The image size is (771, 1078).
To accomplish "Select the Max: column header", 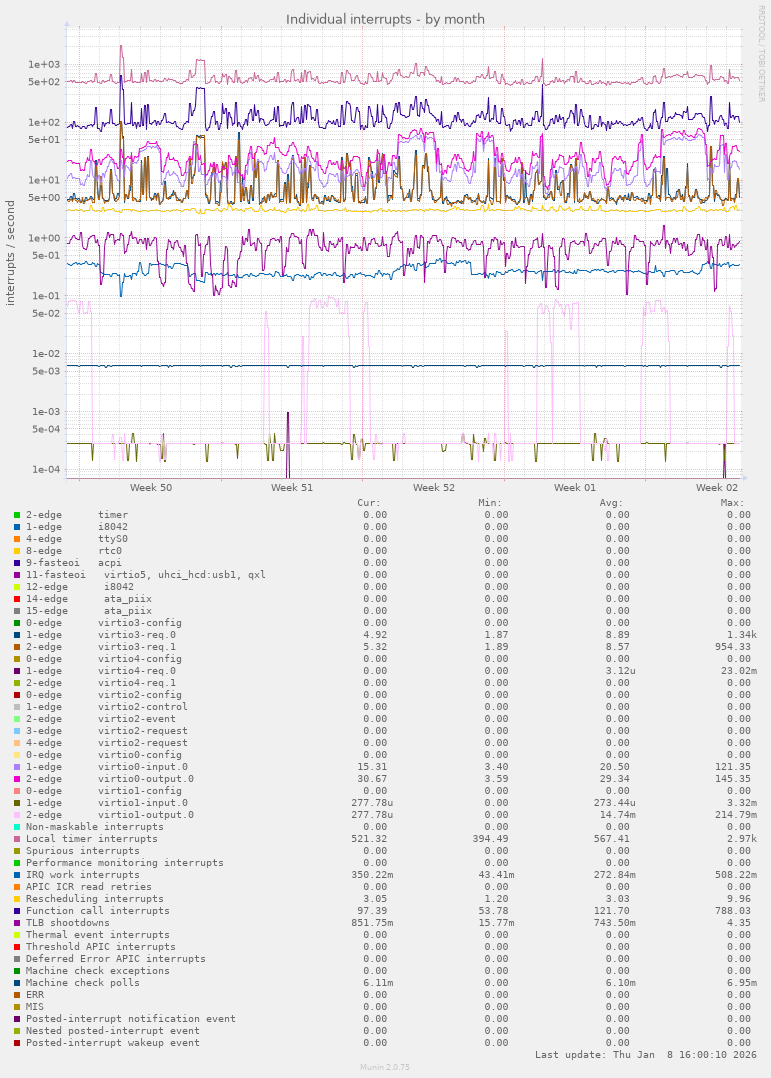I will (x=732, y=503).
